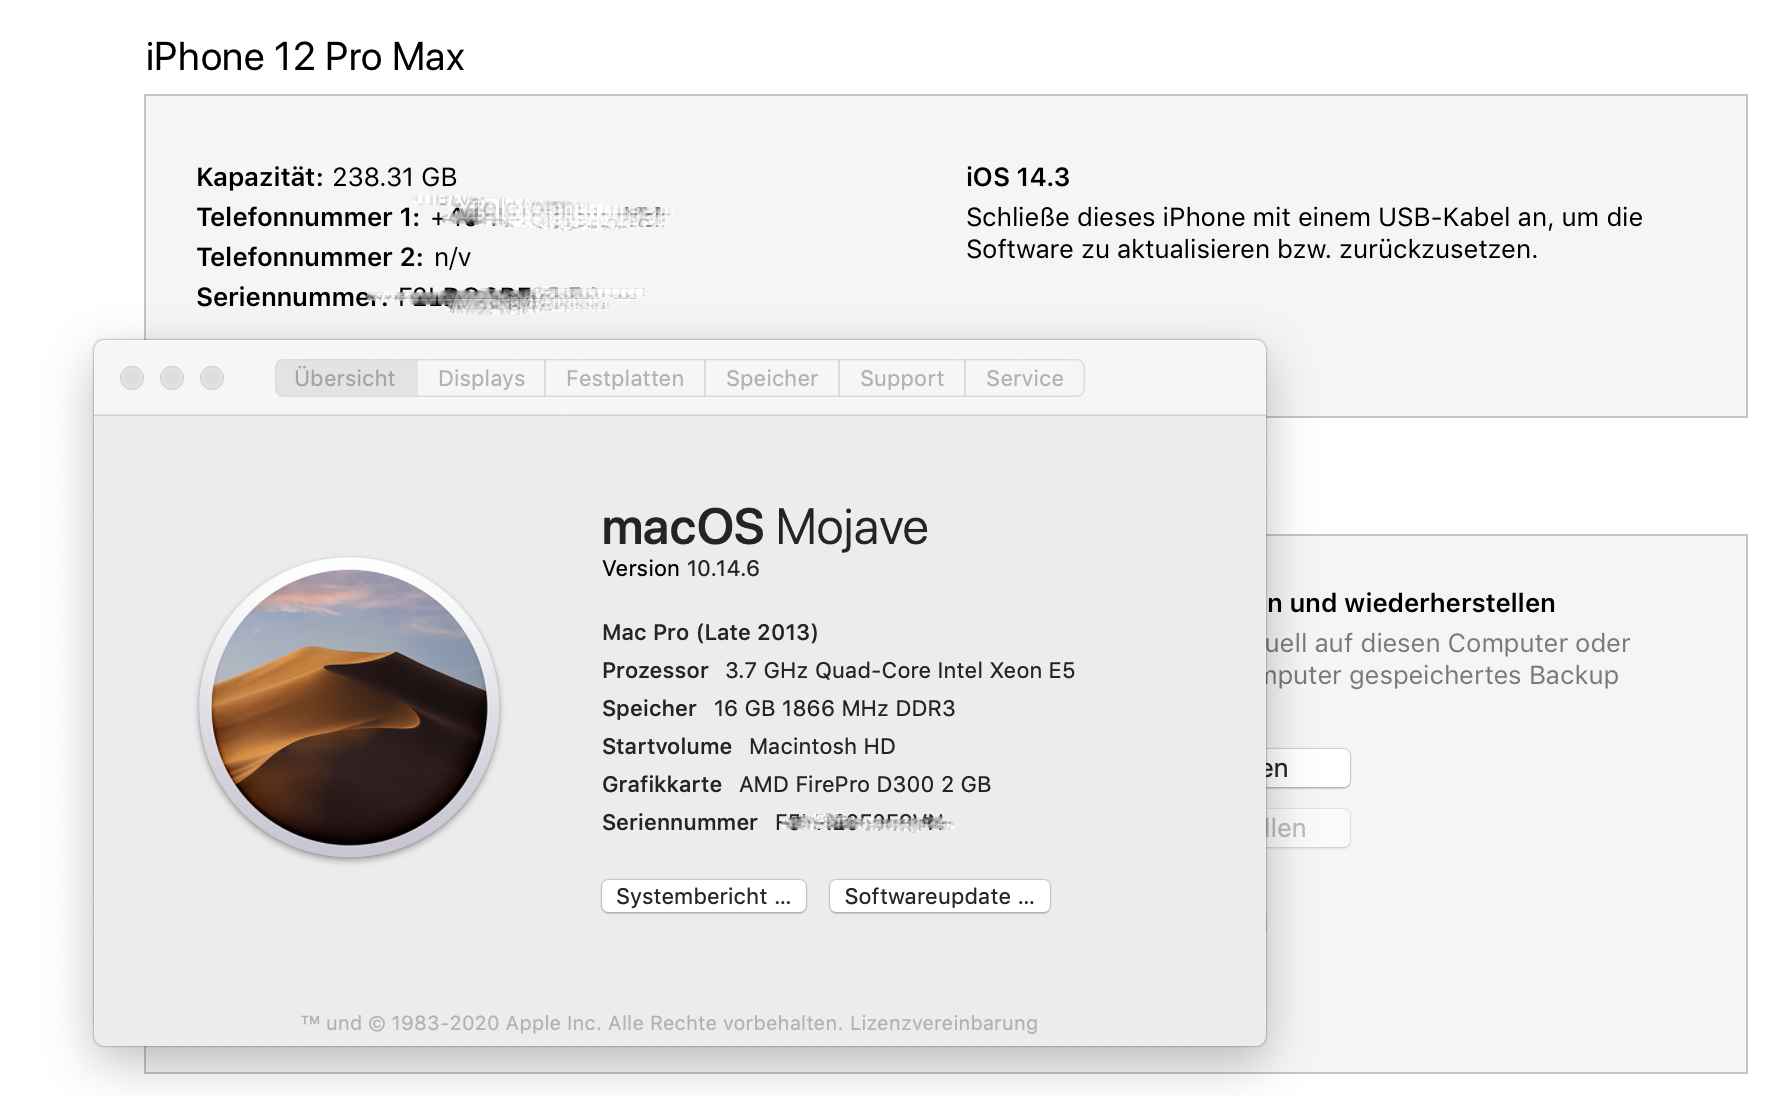
Task: Open the Displays tab
Action: (x=481, y=378)
